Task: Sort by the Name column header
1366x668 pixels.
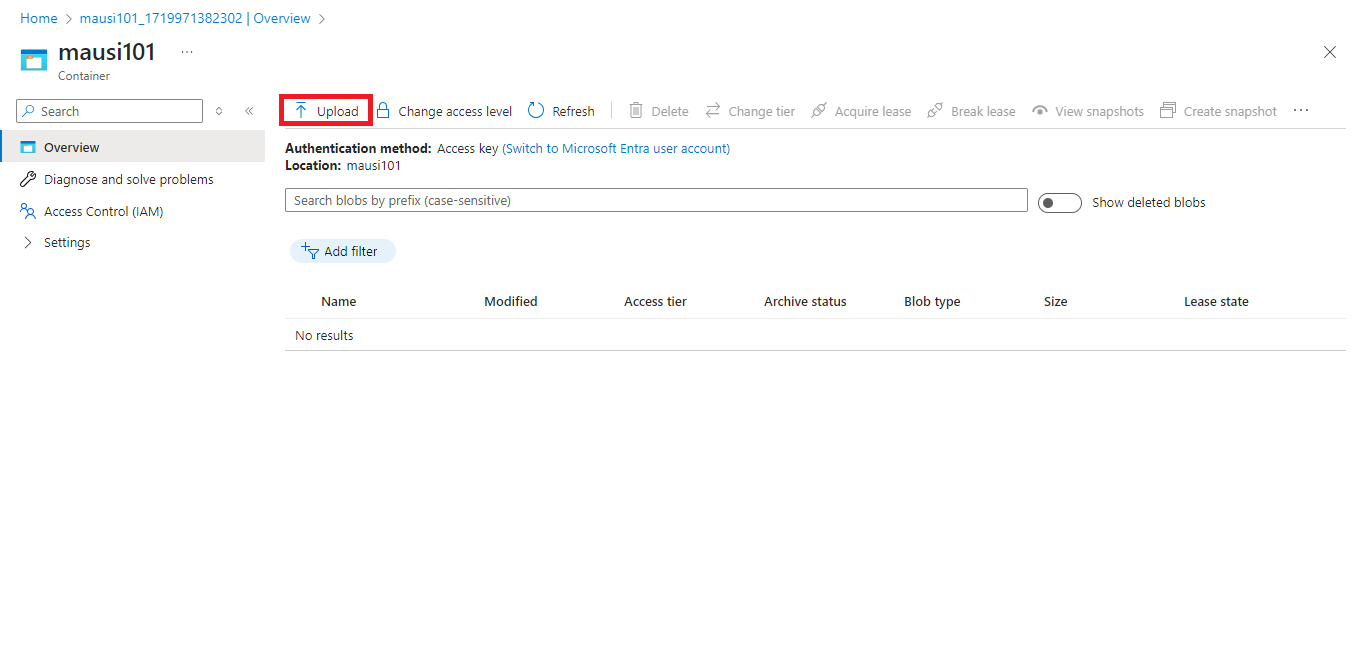Action: coord(339,302)
